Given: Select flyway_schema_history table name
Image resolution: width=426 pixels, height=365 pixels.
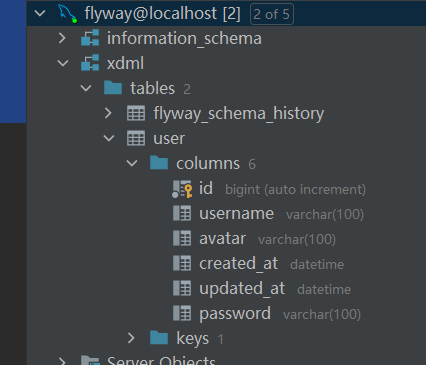Looking at the screenshot, I should tap(238, 113).
